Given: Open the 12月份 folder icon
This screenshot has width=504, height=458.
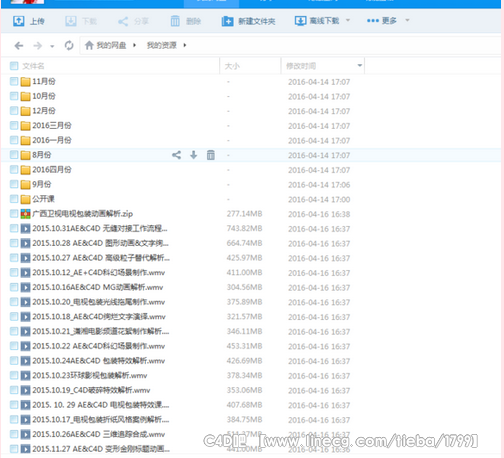Looking at the screenshot, I should coord(25,111).
